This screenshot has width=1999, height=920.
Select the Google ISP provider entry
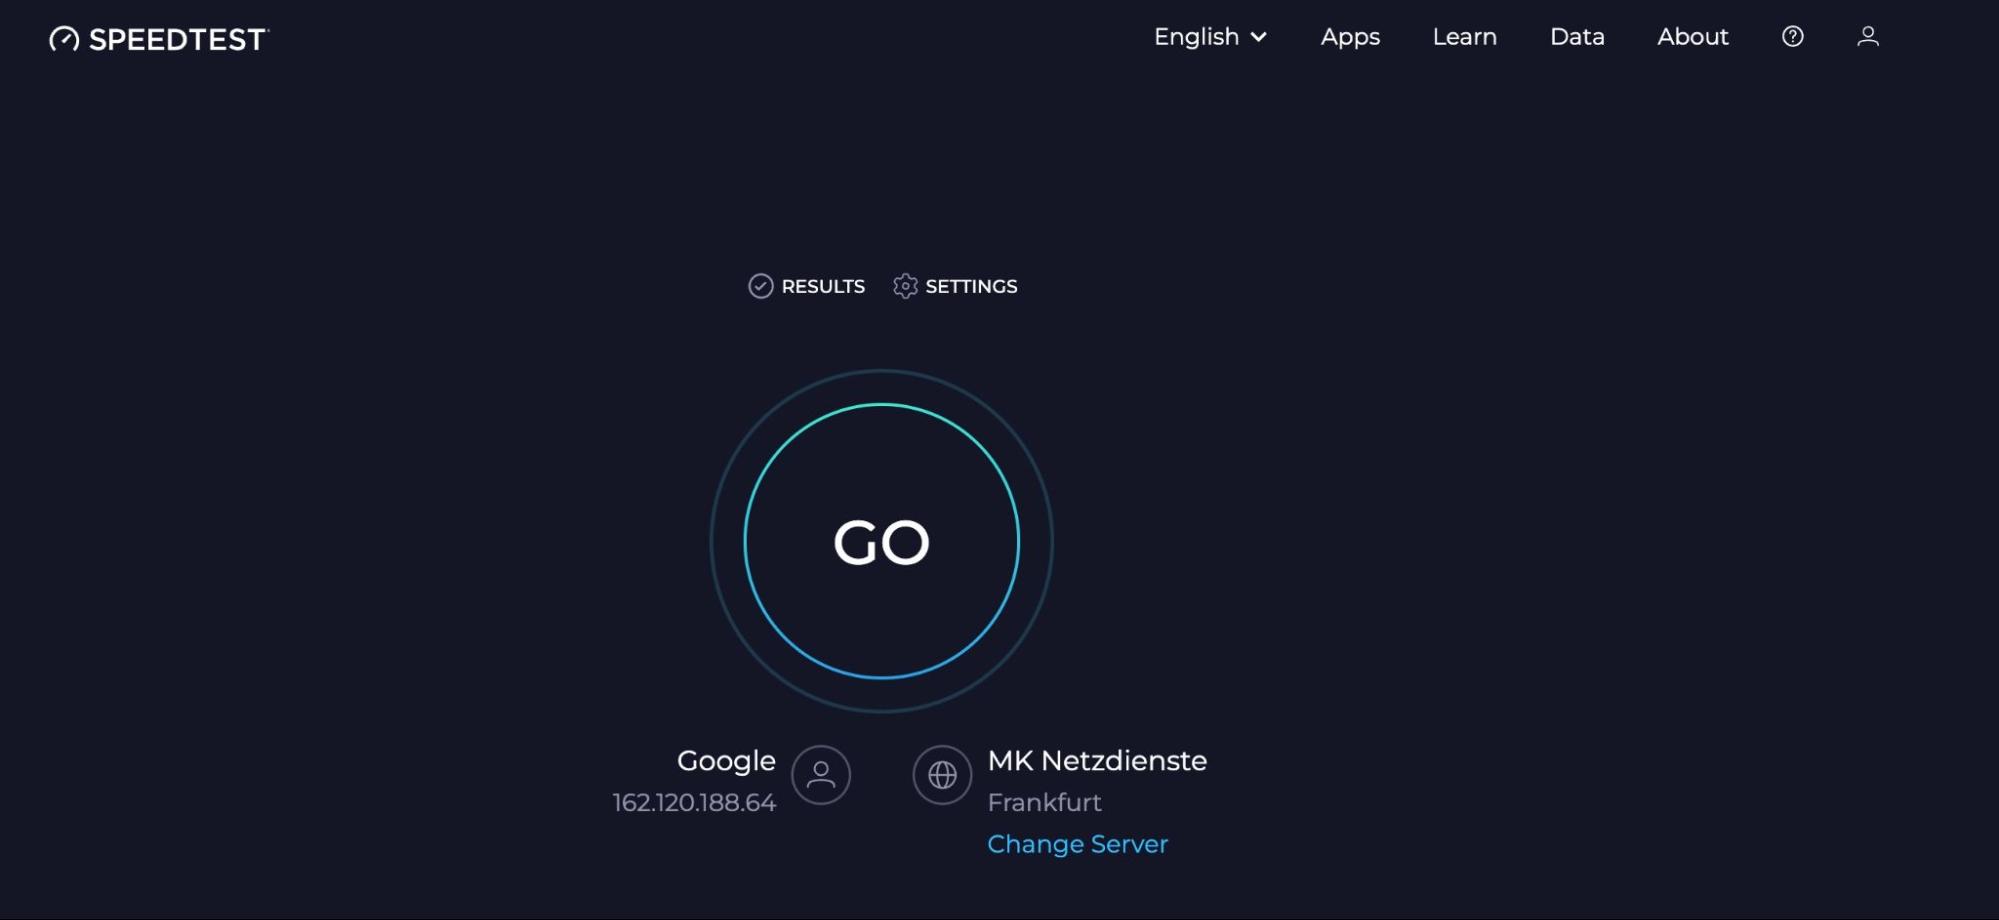click(727, 760)
